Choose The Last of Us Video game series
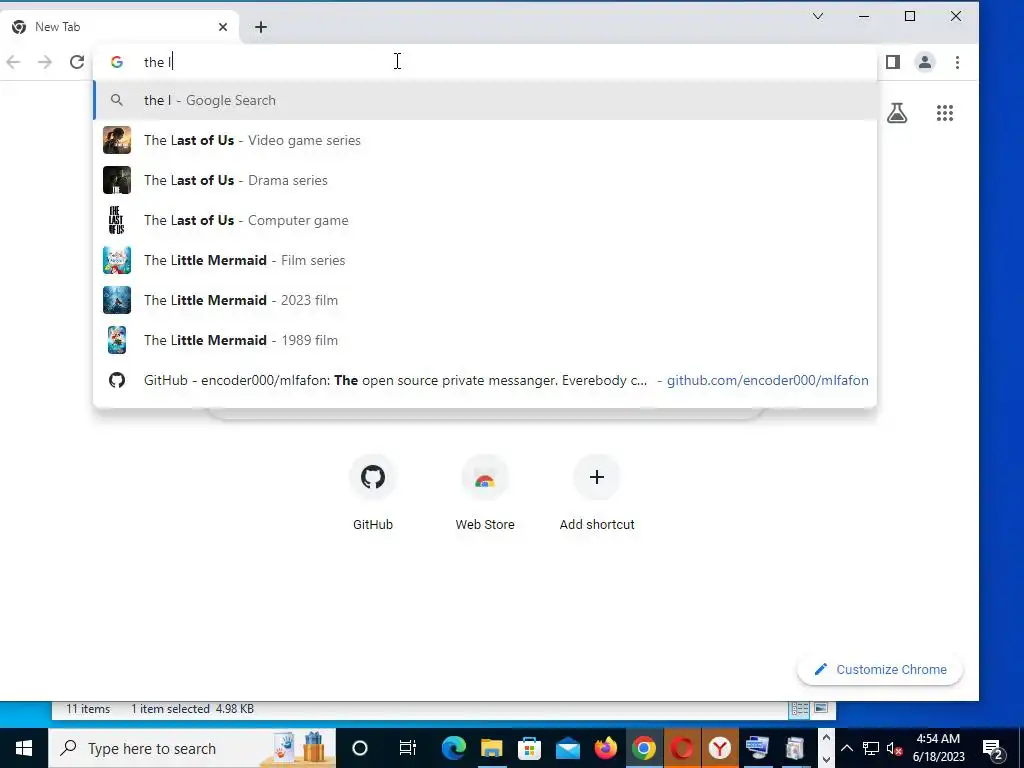Image resolution: width=1024 pixels, height=768 pixels. [x=485, y=140]
